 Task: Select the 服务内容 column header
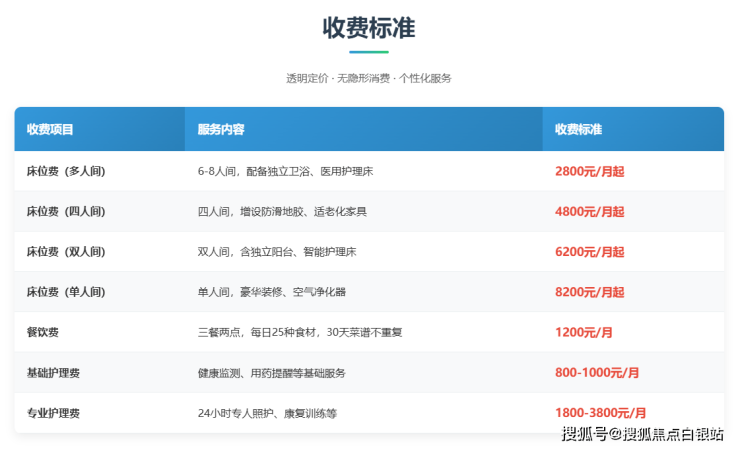(x=222, y=130)
